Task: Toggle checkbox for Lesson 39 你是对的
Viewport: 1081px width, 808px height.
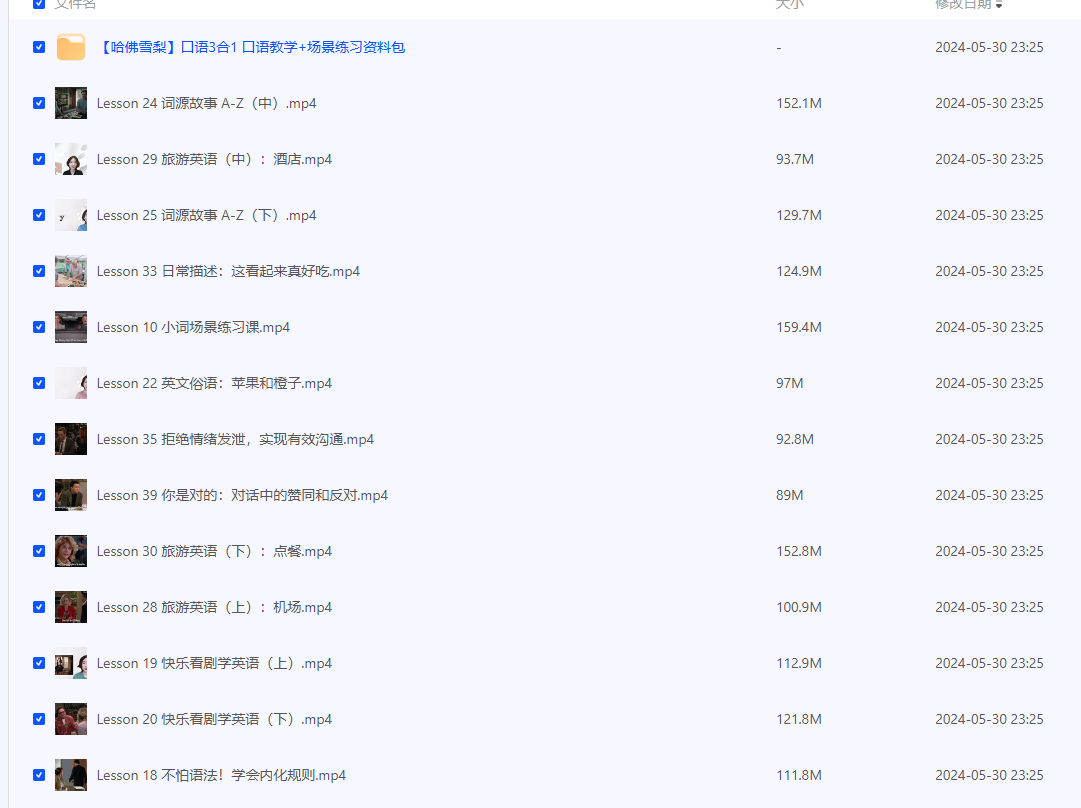Action: click(39, 495)
